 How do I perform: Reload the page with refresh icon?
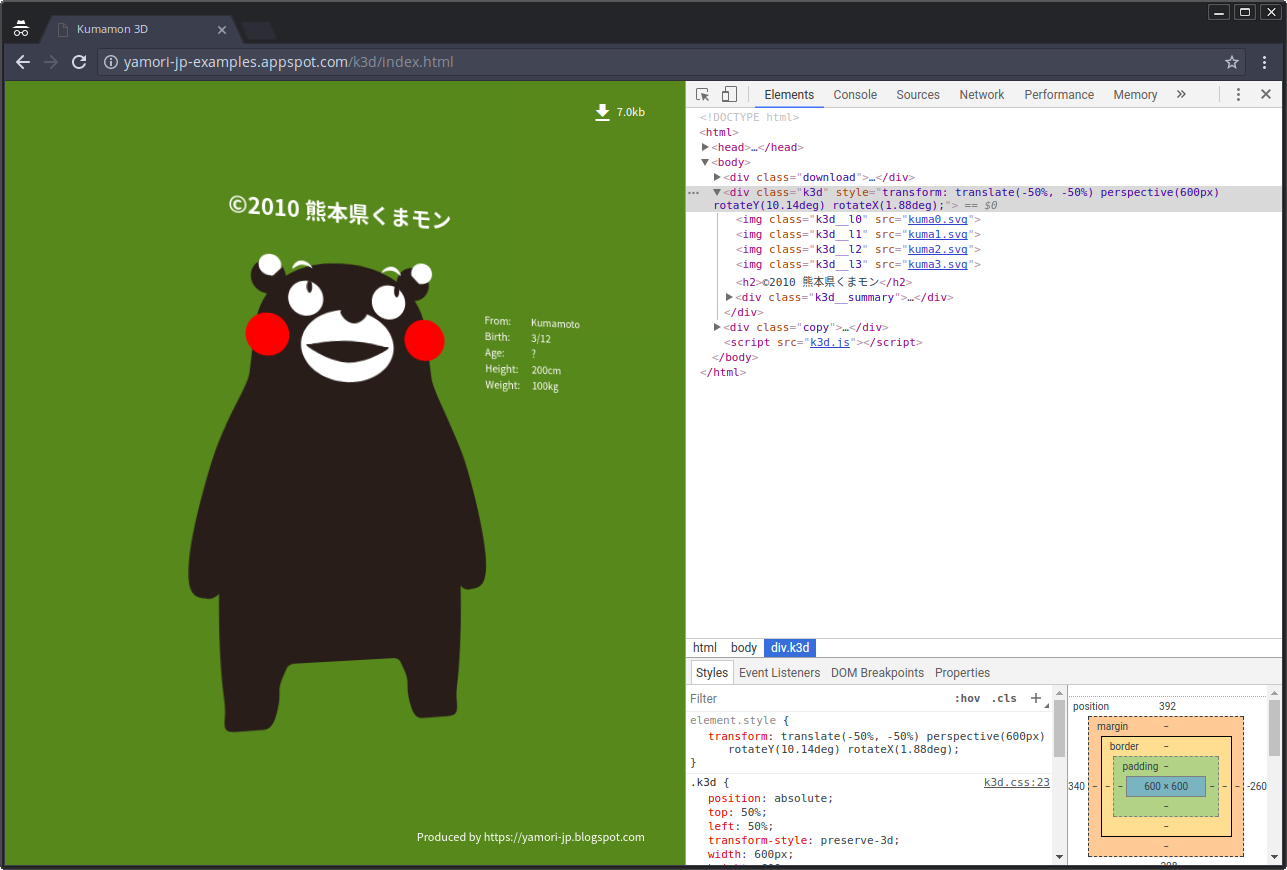coord(79,62)
